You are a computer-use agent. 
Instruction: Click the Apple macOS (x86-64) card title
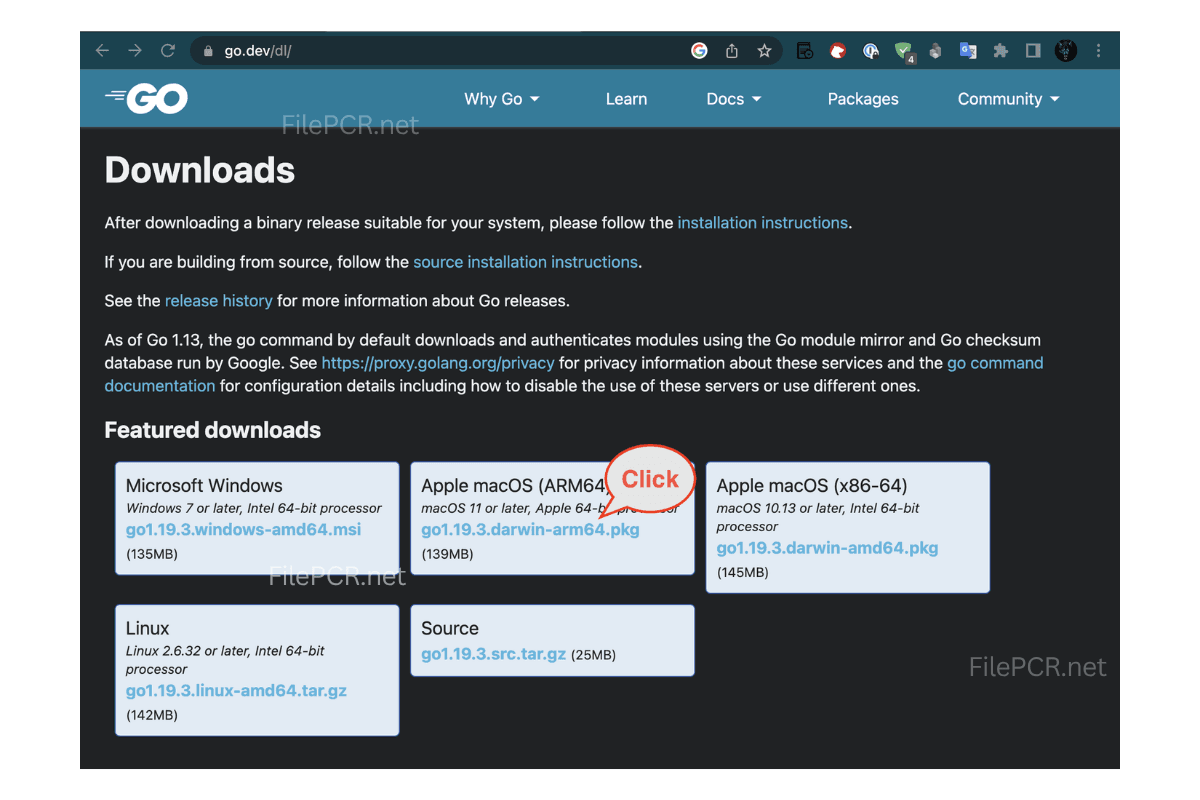point(812,486)
